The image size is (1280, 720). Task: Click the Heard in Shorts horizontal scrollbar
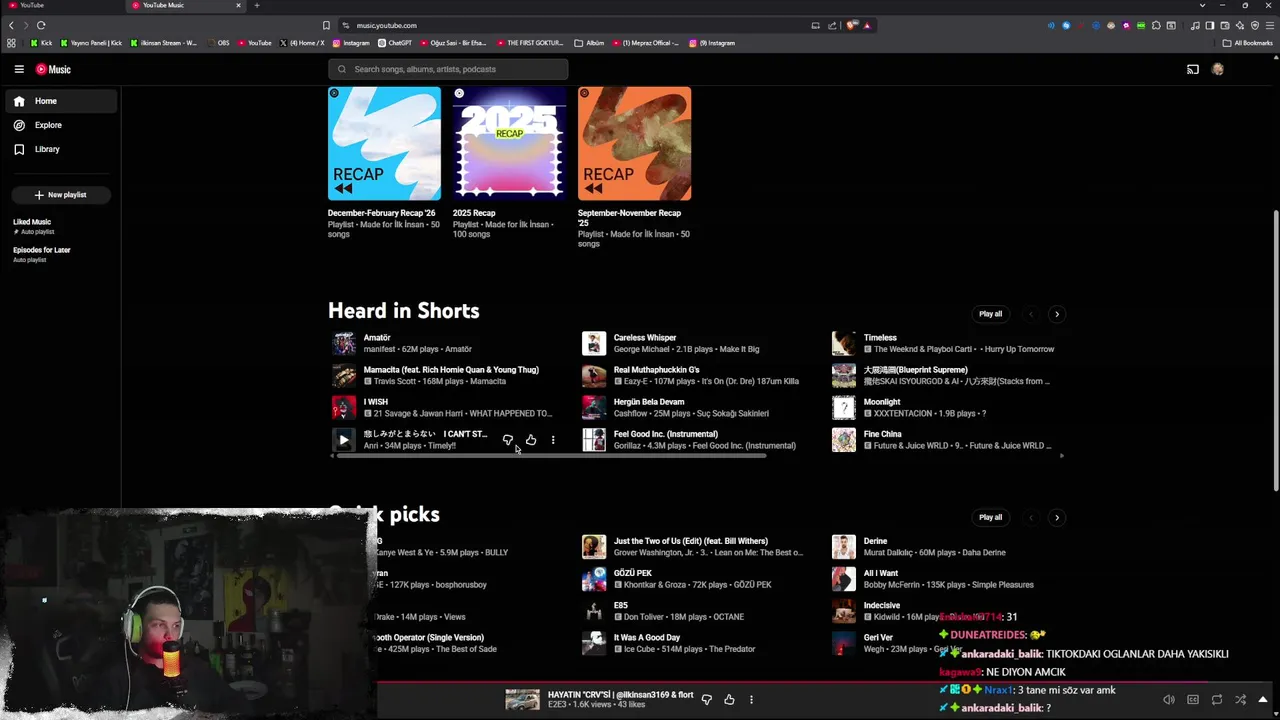pos(551,456)
